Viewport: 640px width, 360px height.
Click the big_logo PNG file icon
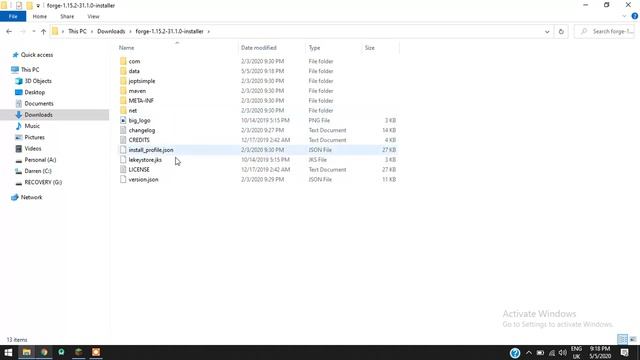tap(123, 120)
